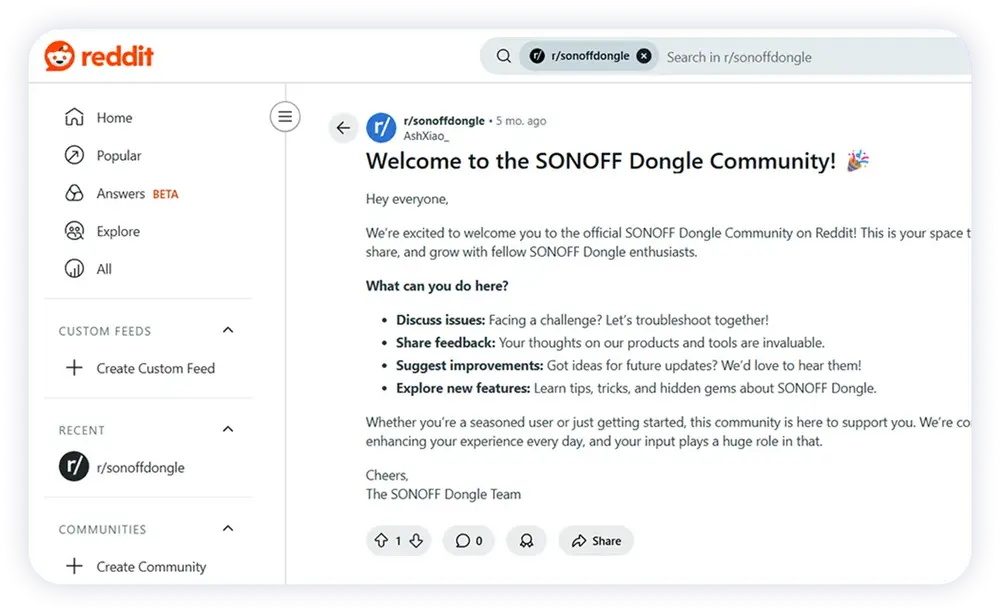Click the search magnifier icon
Viewport: 1000px width, 613px height.
tap(504, 57)
